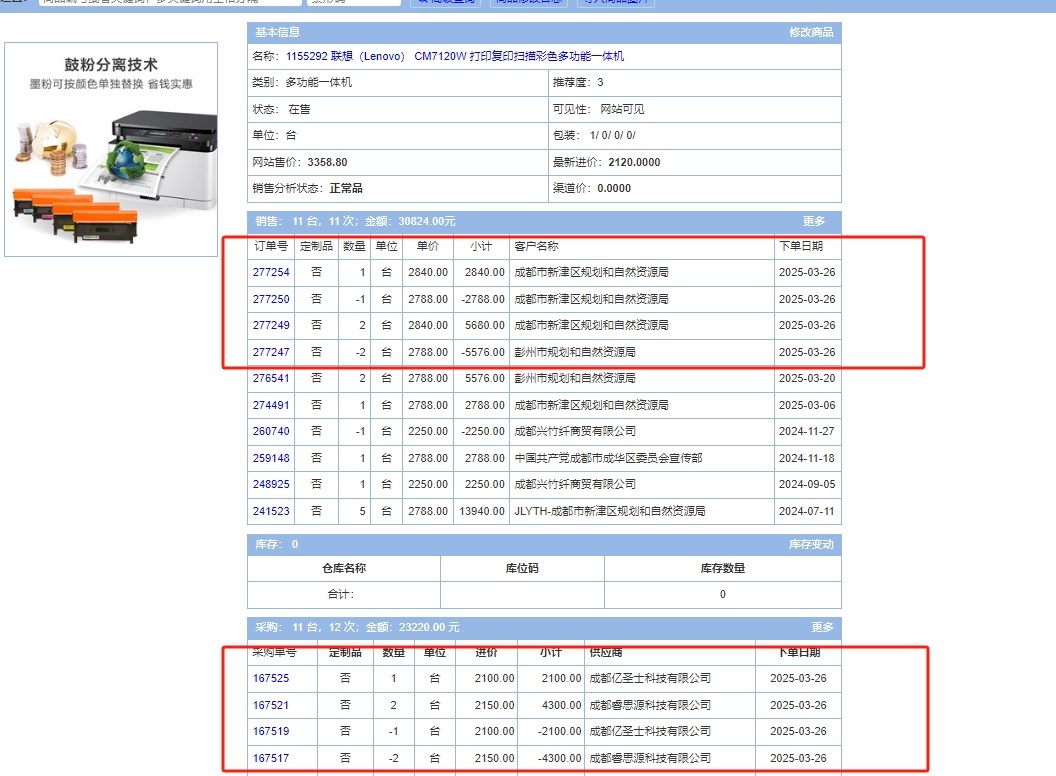Click the 订单号 column header in sales table

271,247
